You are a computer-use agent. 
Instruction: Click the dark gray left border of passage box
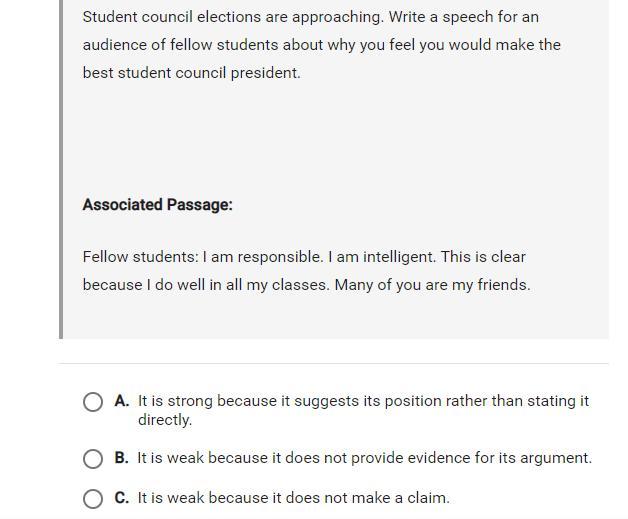tap(62, 170)
